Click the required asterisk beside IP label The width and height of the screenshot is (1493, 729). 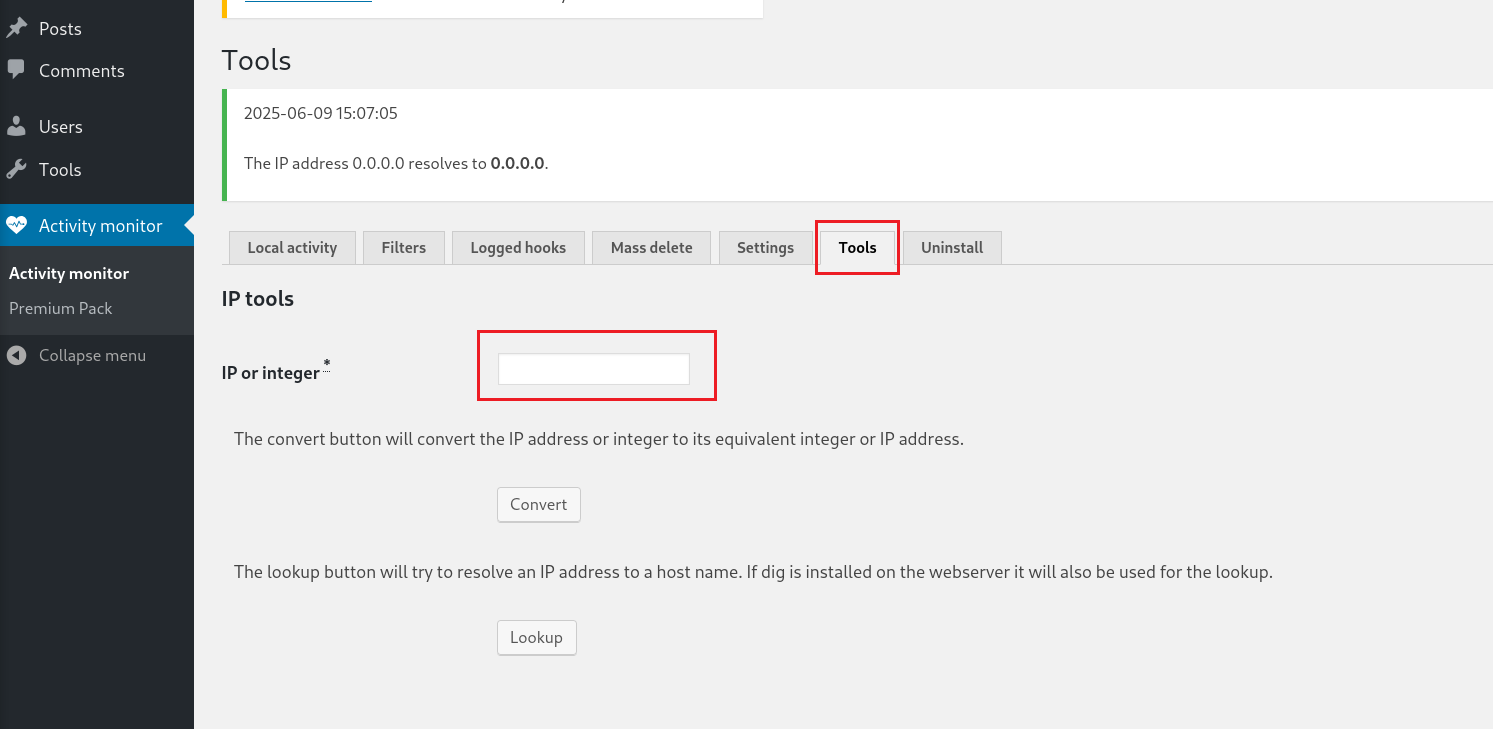pos(326,366)
